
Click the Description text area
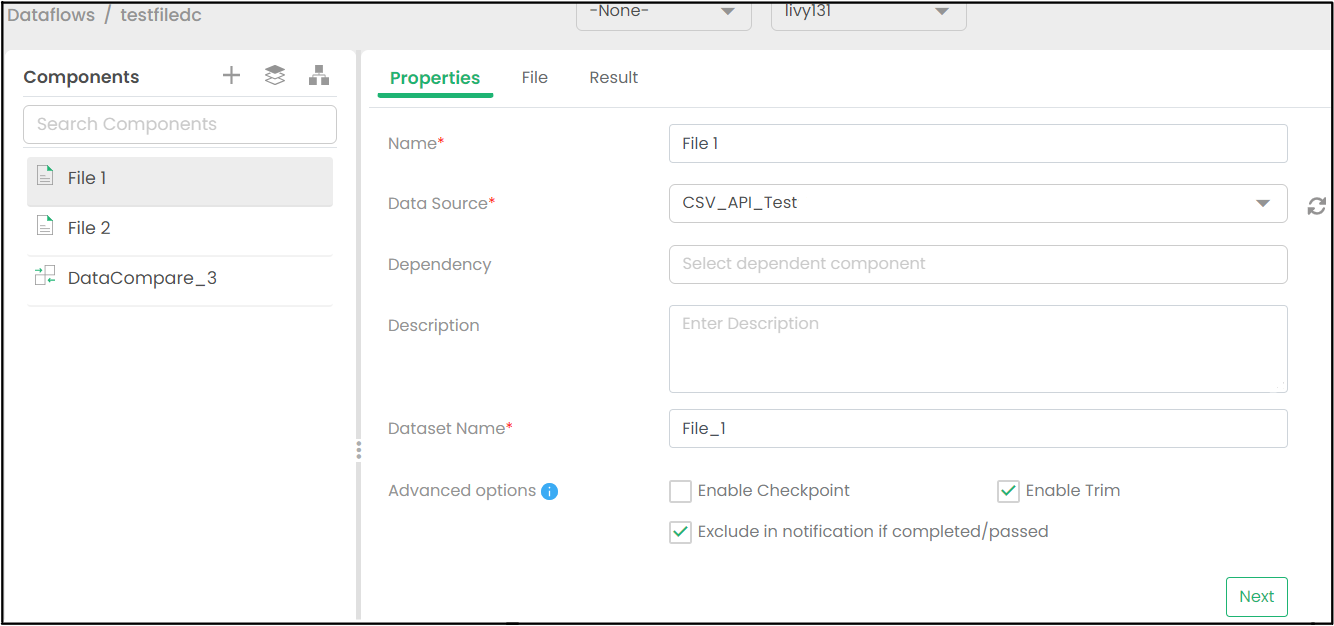(x=978, y=349)
